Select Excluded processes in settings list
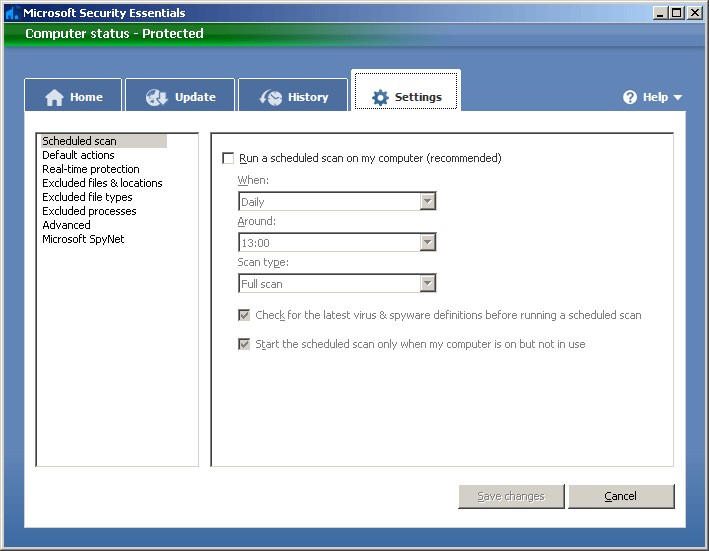This screenshot has width=709, height=551. [89, 211]
